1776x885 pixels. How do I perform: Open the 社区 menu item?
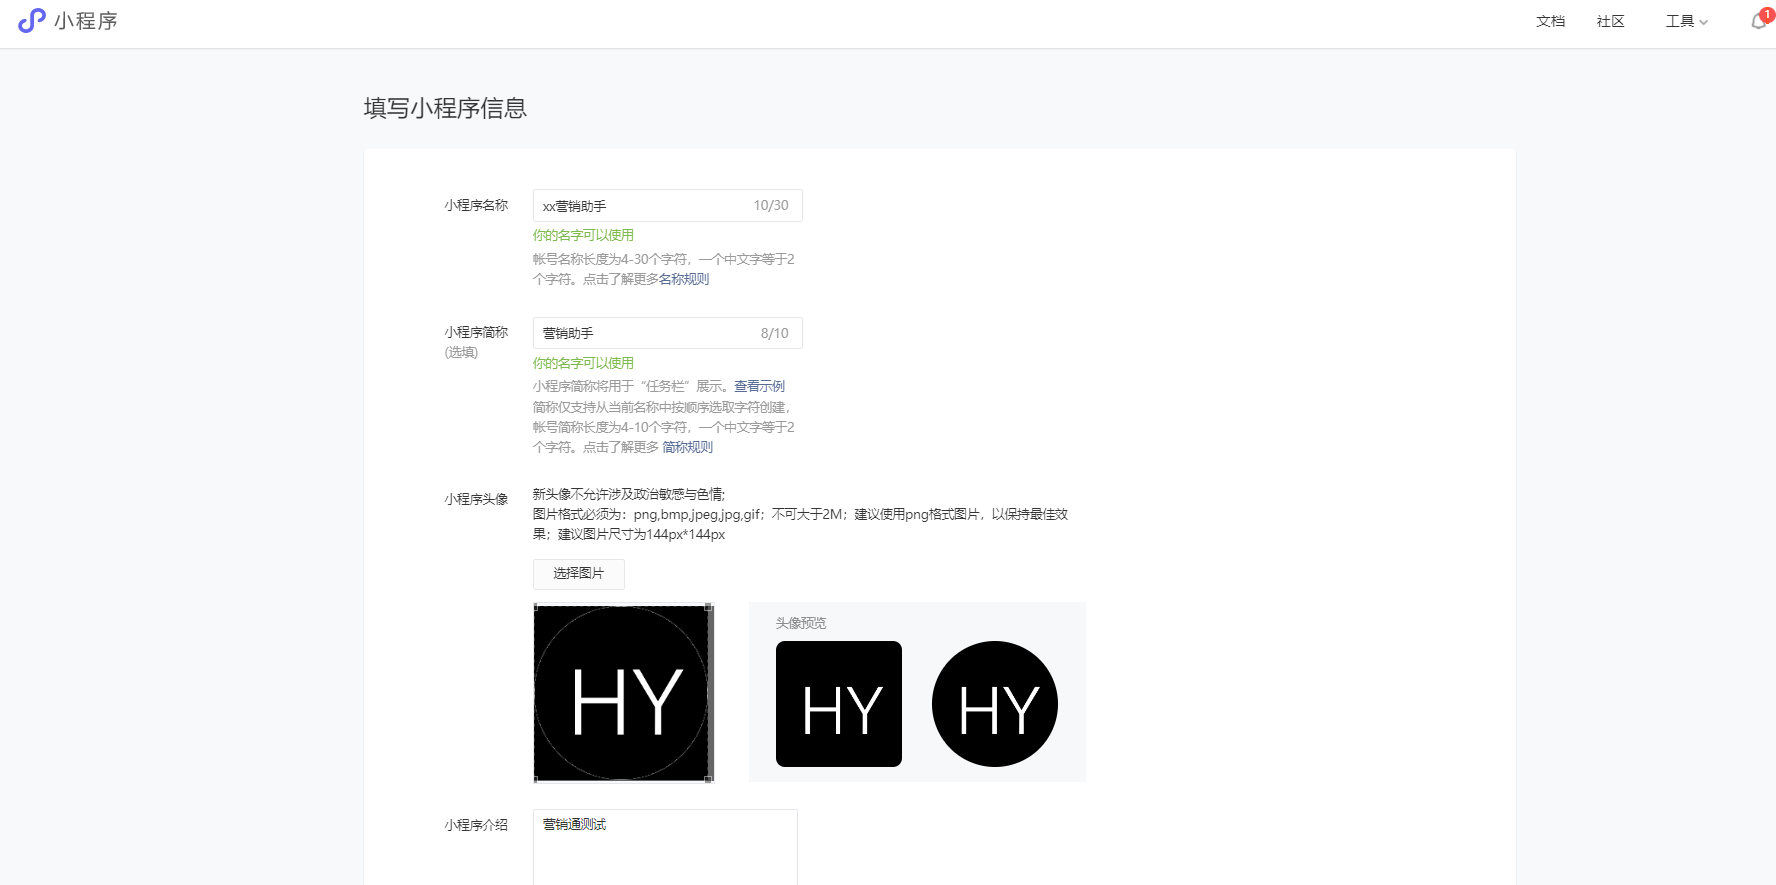tap(1611, 22)
